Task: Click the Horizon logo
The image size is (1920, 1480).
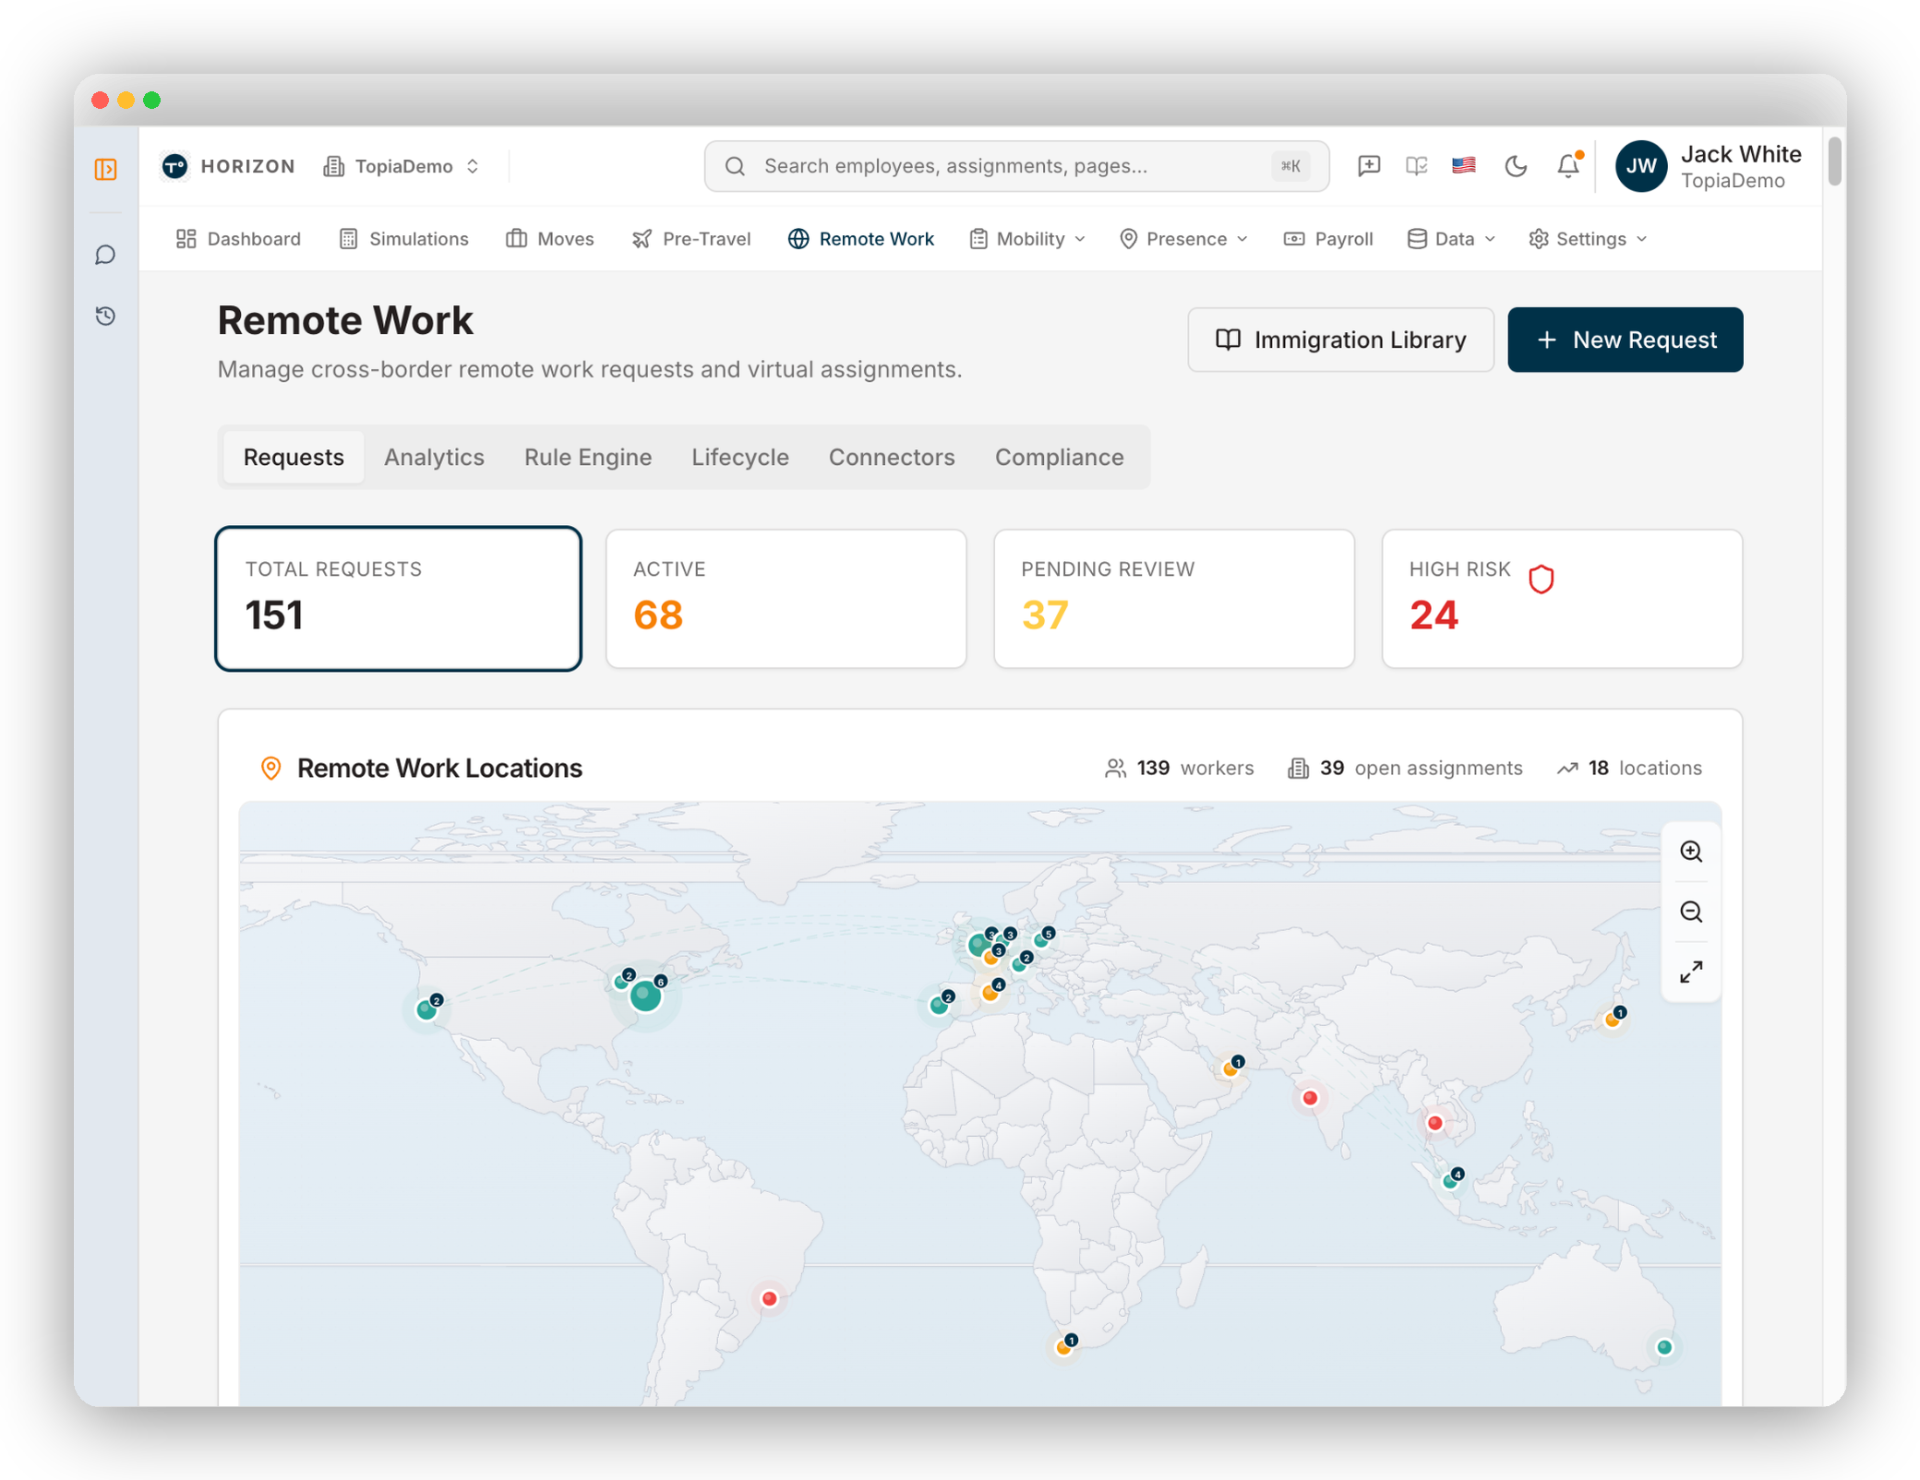Action: [x=229, y=166]
